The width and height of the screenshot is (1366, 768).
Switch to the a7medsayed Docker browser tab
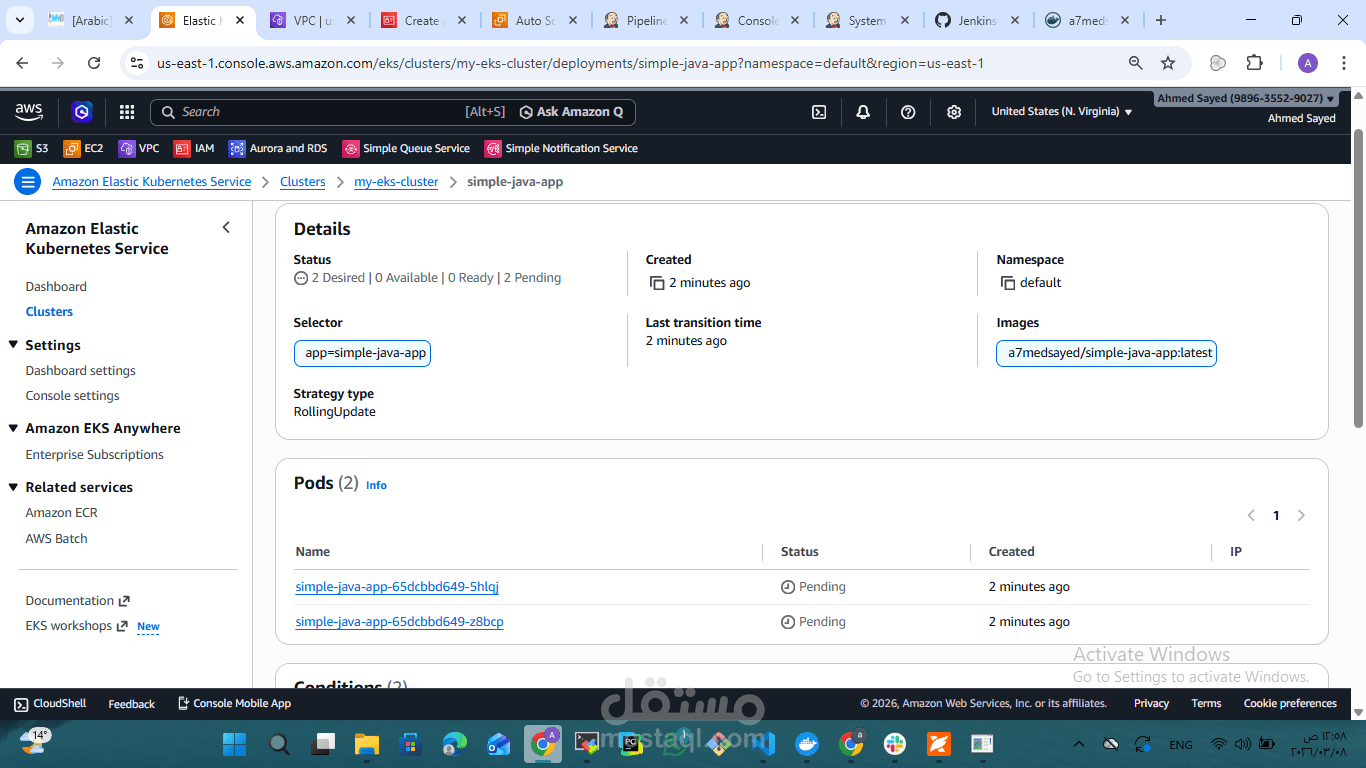point(1089,20)
